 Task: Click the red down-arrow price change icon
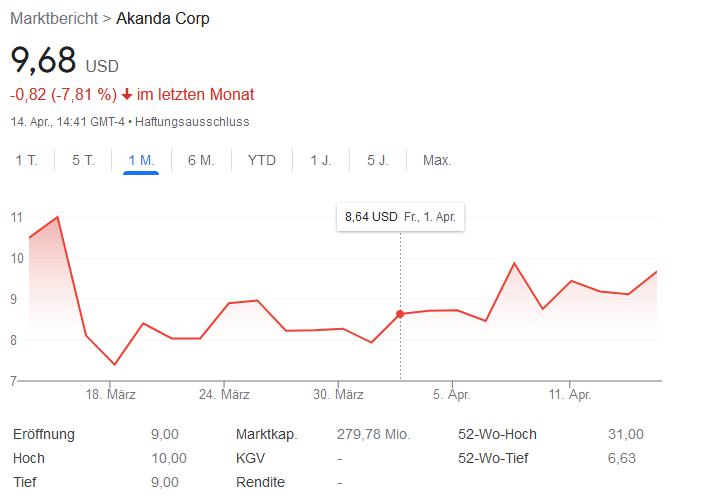pos(127,95)
